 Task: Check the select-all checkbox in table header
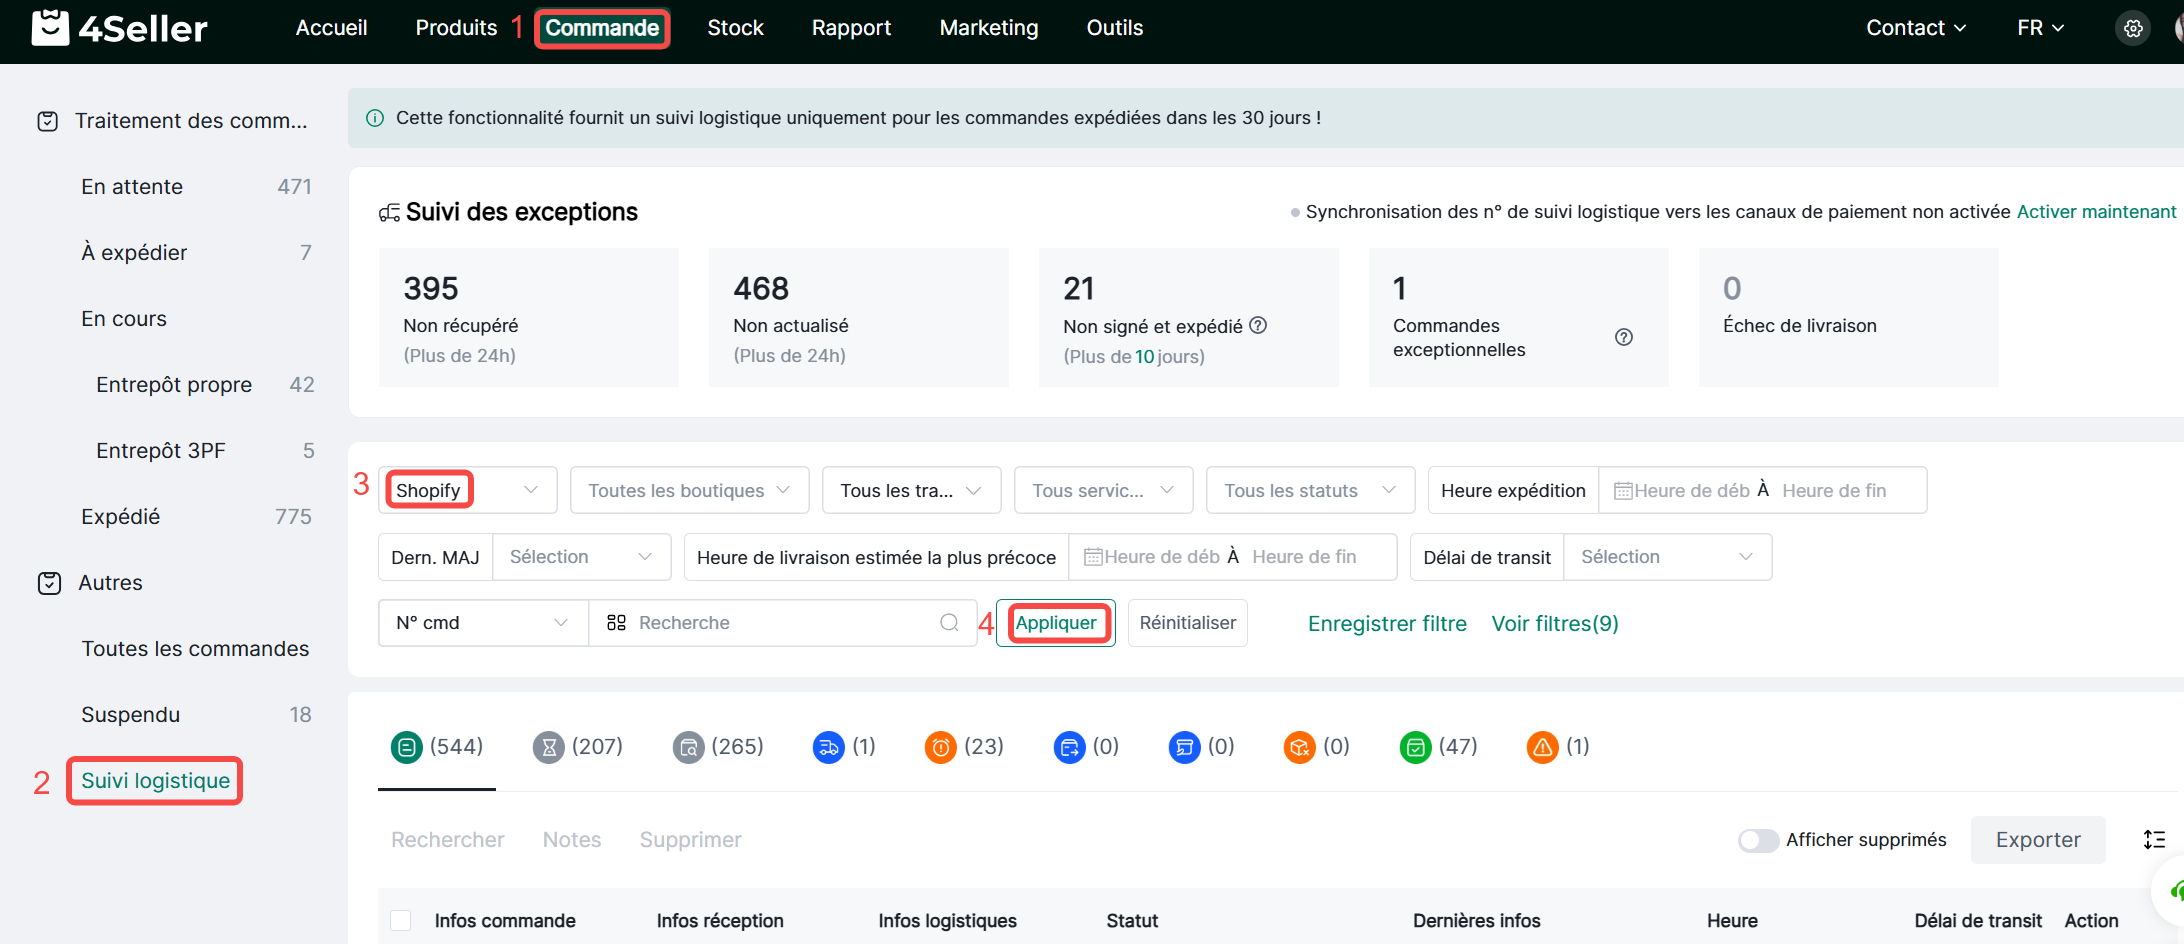401,920
